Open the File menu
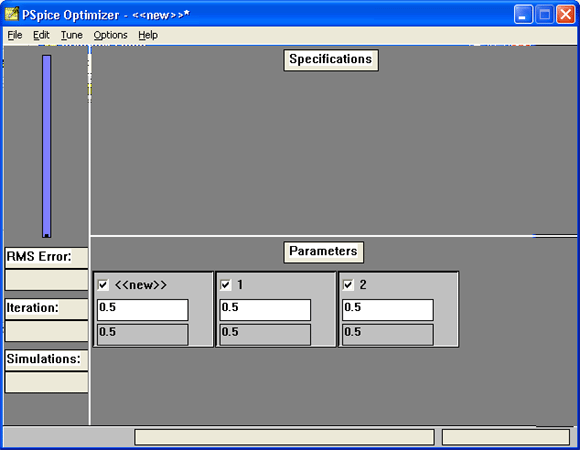 (x=15, y=35)
